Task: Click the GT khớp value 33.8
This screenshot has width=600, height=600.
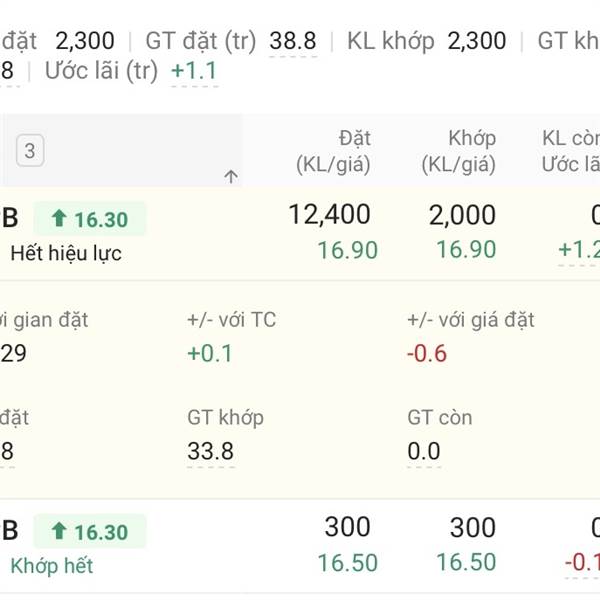Action: [210, 451]
